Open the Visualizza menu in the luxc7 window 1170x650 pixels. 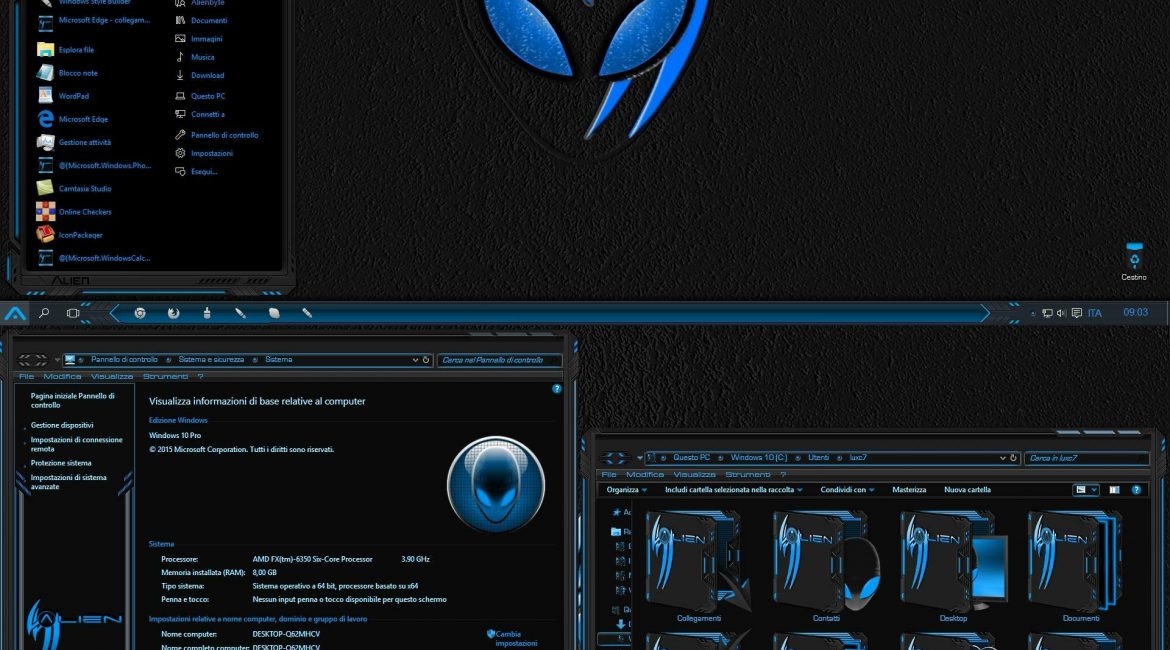(x=695, y=475)
